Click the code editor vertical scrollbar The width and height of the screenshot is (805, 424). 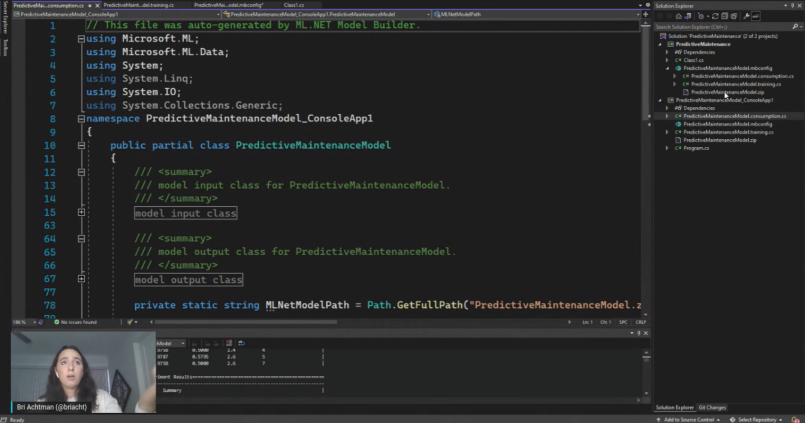(x=645, y=167)
